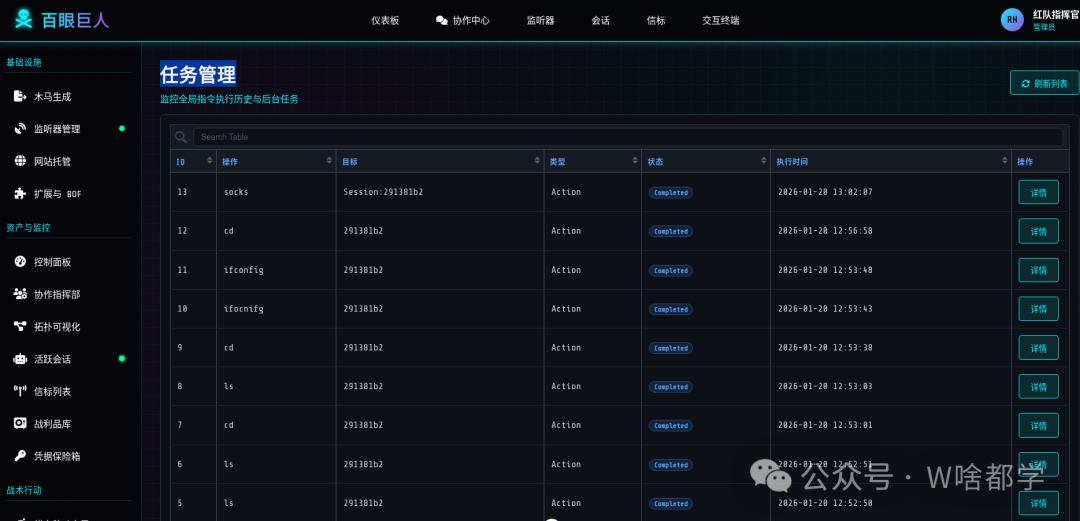Click the 控制面板 gauge icon
Screen dimensions: 1080x521
(x=20, y=262)
